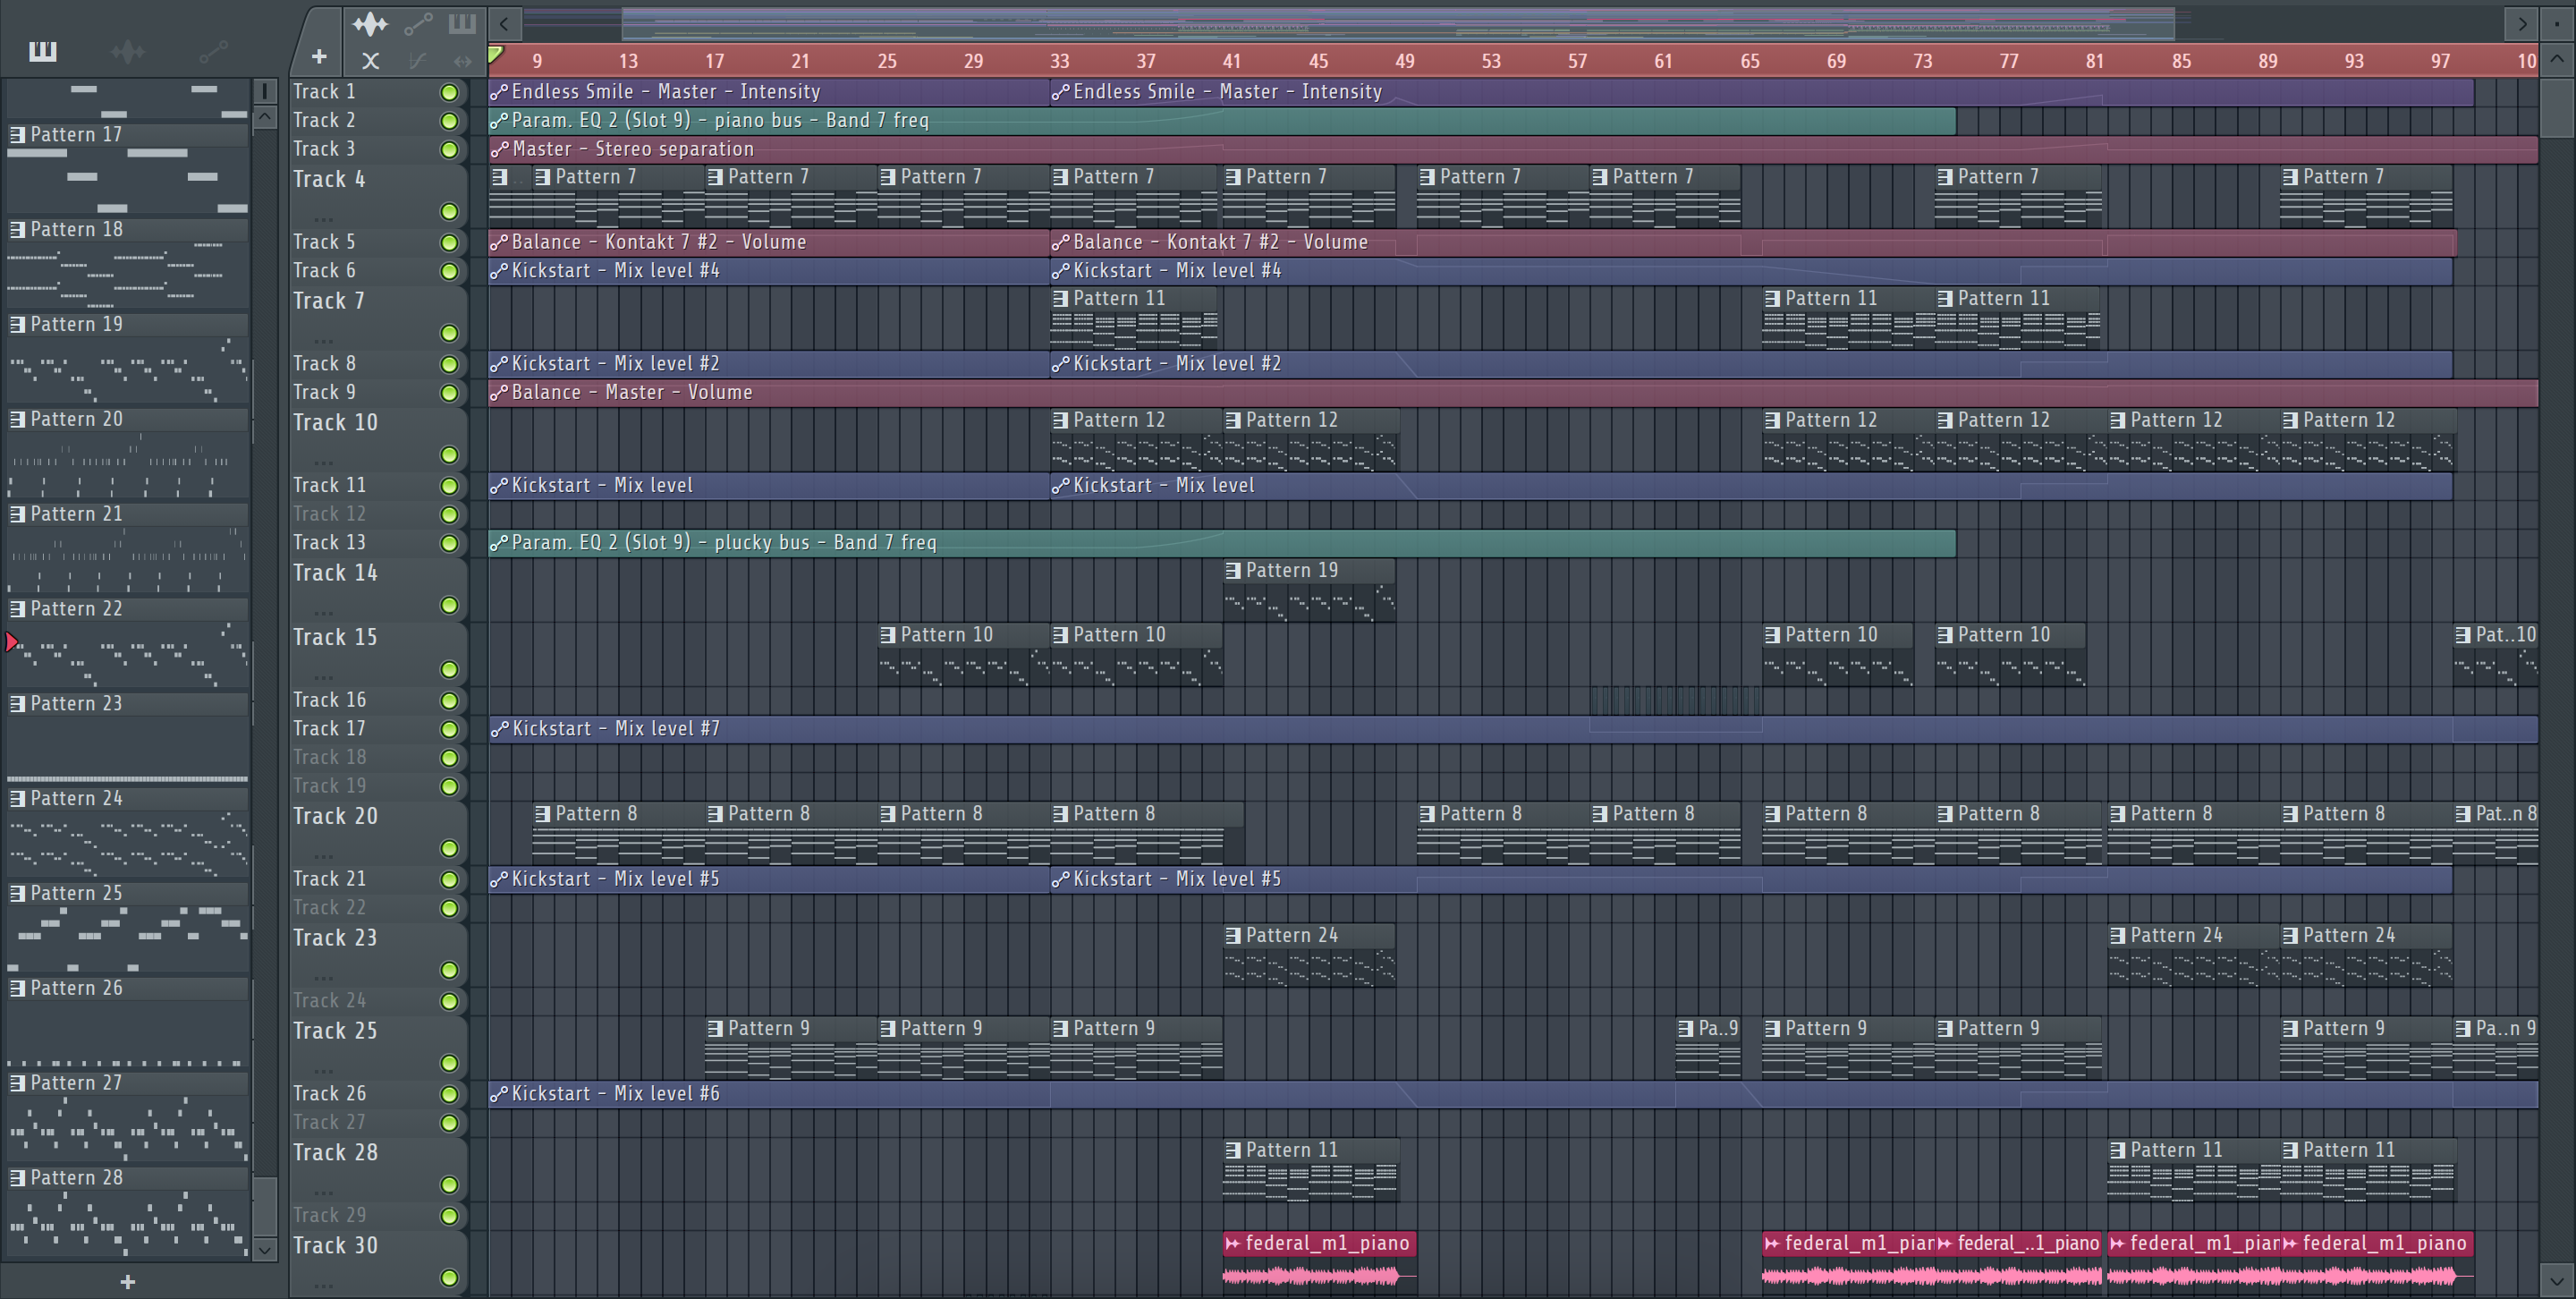This screenshot has height=1299, width=2576.
Task: Show audio clips in the picker panel
Action: click(128, 51)
